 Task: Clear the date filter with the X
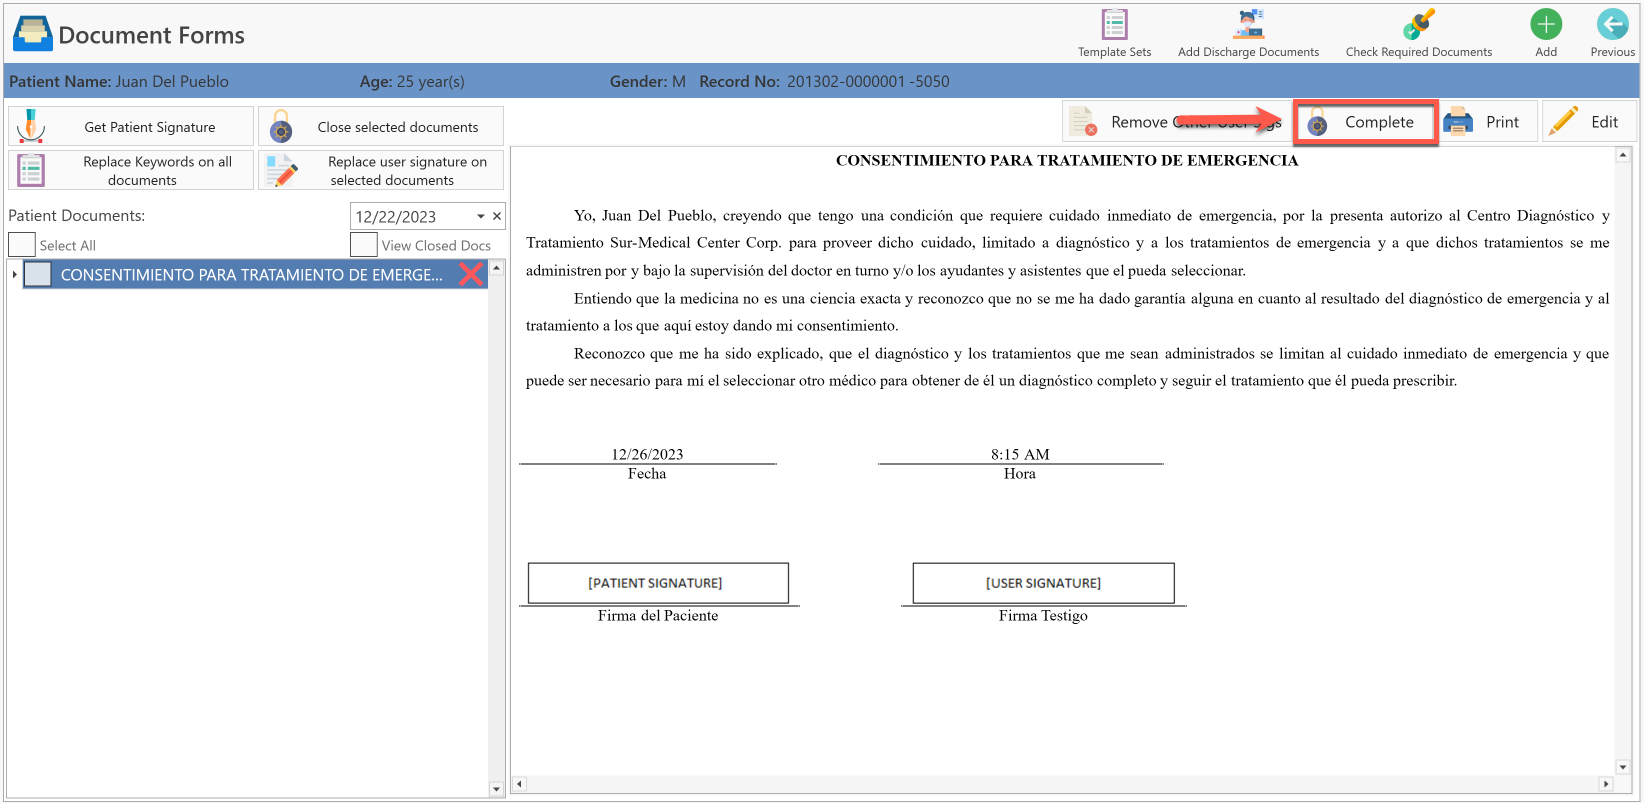[497, 216]
